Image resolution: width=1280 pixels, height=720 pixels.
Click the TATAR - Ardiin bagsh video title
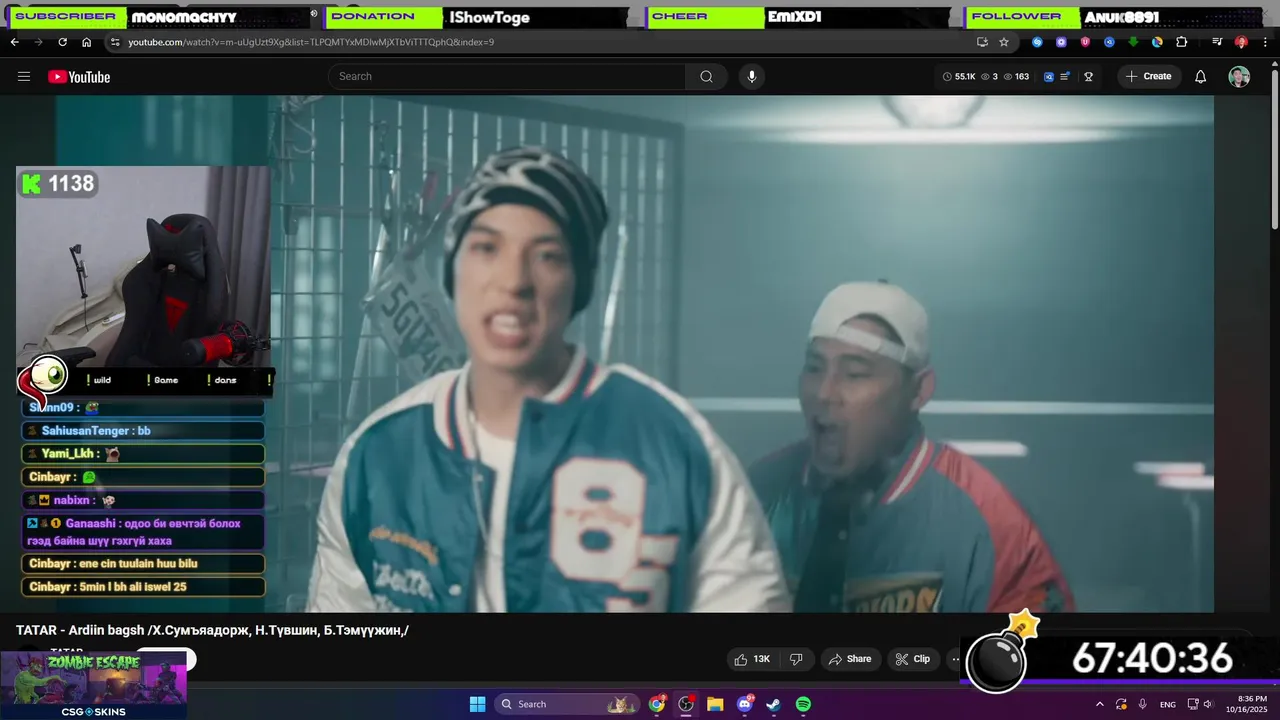pos(212,630)
